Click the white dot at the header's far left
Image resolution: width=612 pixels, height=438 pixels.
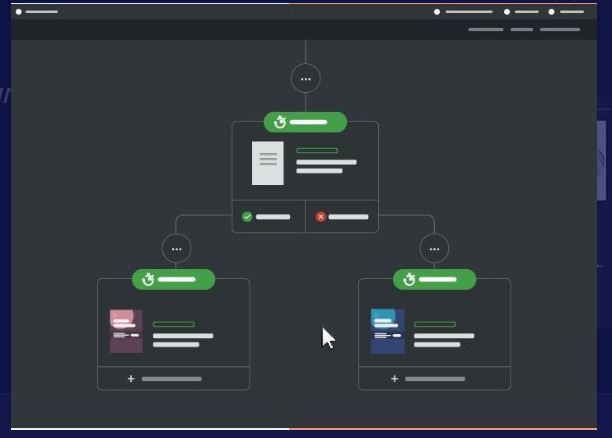pyautogui.click(x=19, y=12)
